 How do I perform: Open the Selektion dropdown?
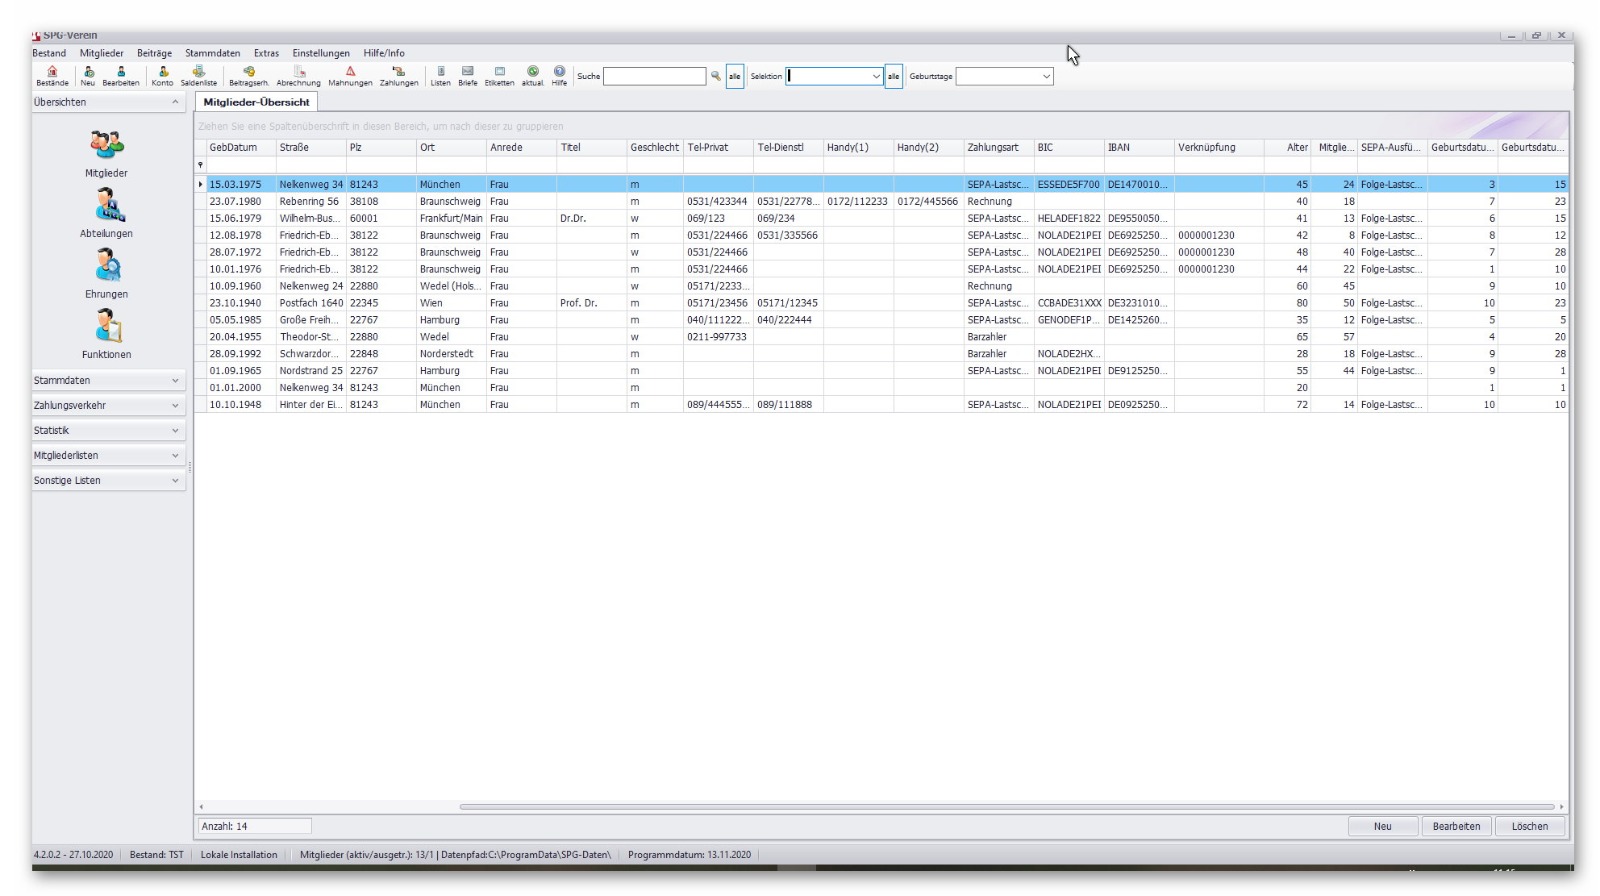876,76
